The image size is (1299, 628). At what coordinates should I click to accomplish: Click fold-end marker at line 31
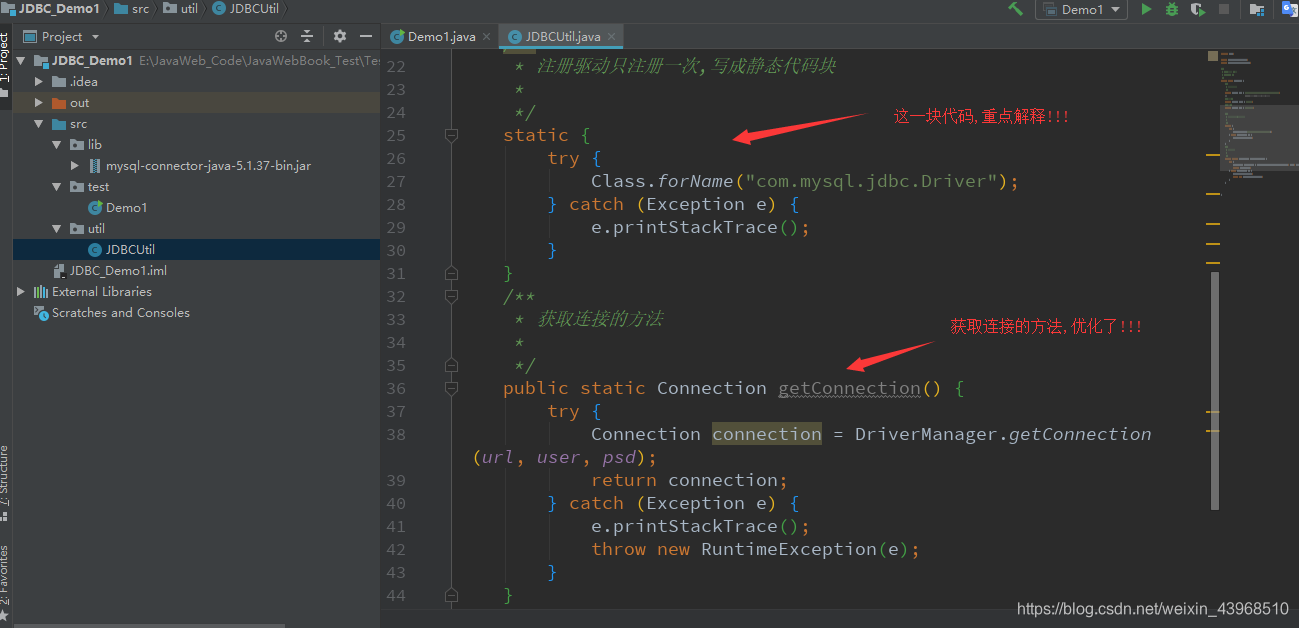pyautogui.click(x=451, y=273)
